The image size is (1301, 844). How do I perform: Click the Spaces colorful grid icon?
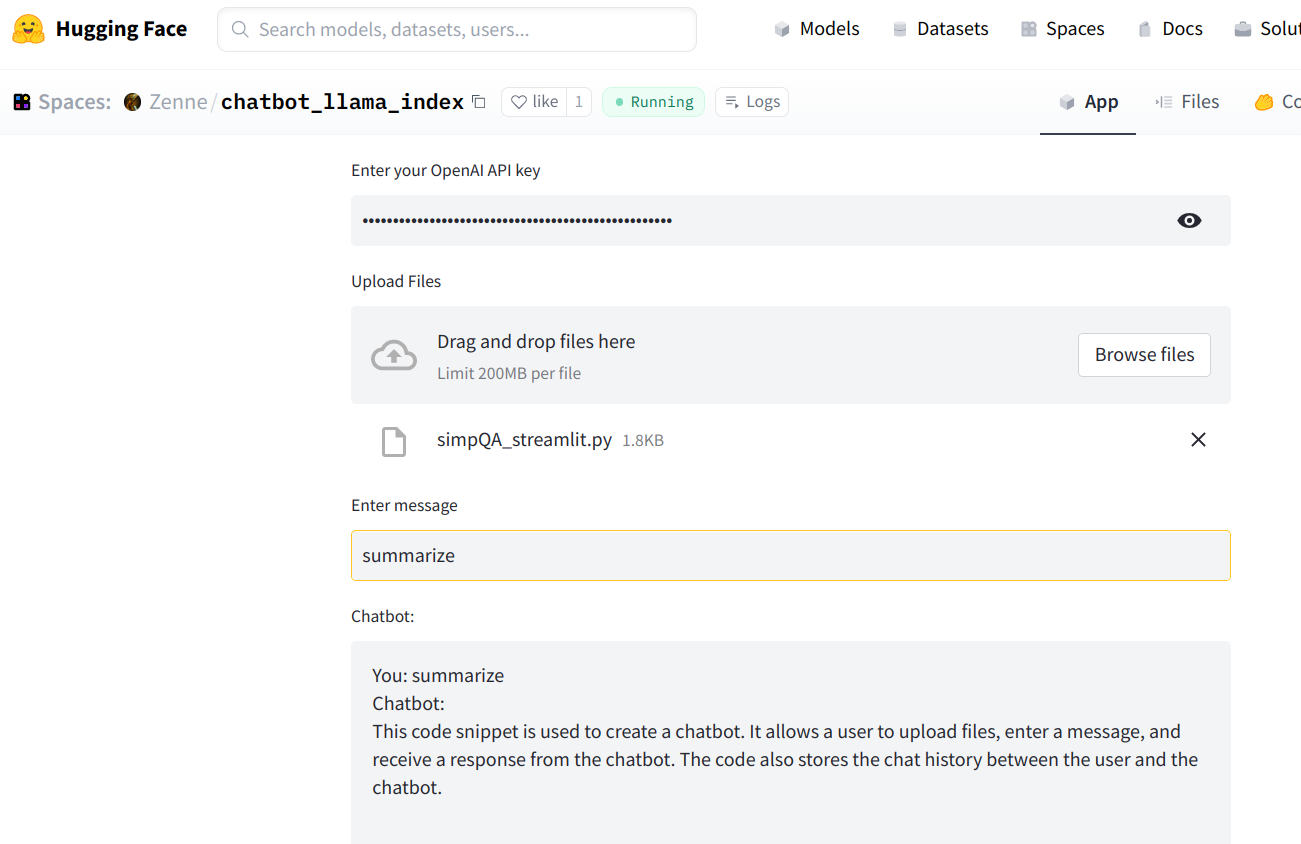click(22, 102)
